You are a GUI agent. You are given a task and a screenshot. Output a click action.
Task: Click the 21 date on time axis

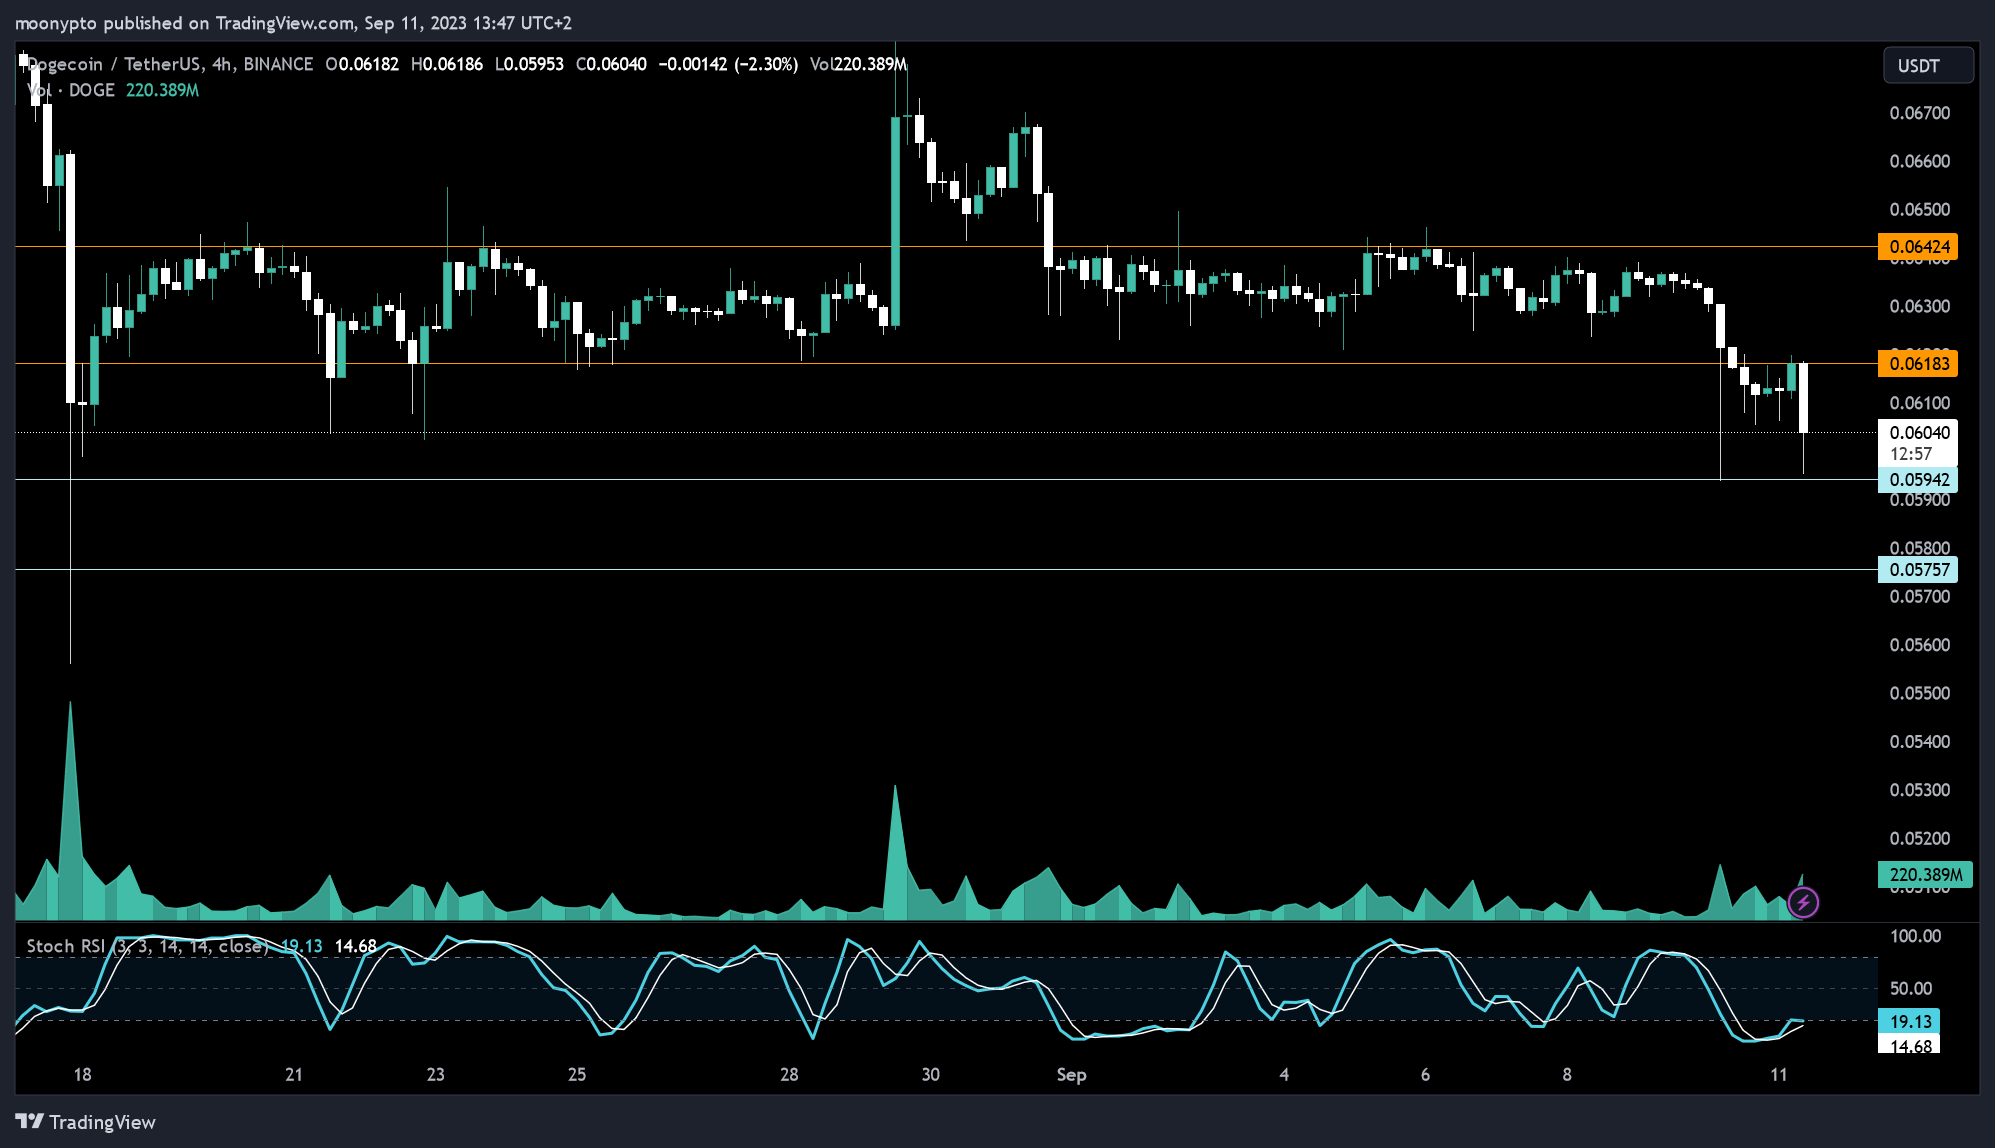[x=294, y=1075]
